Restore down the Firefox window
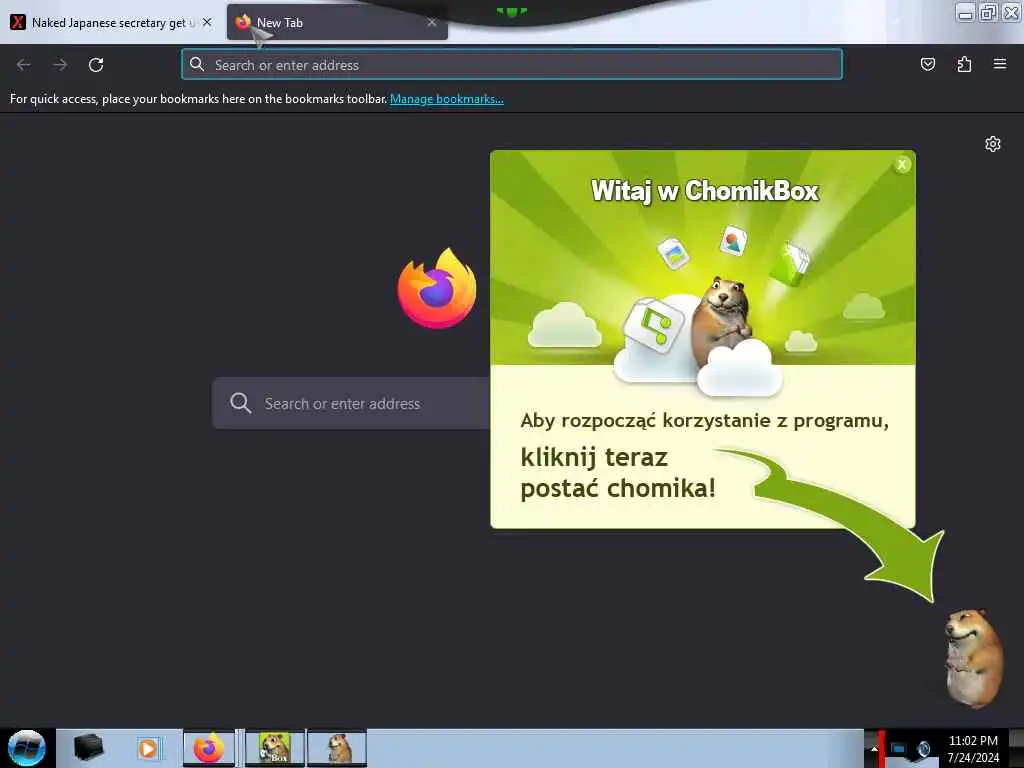1024x768 pixels. click(x=988, y=12)
